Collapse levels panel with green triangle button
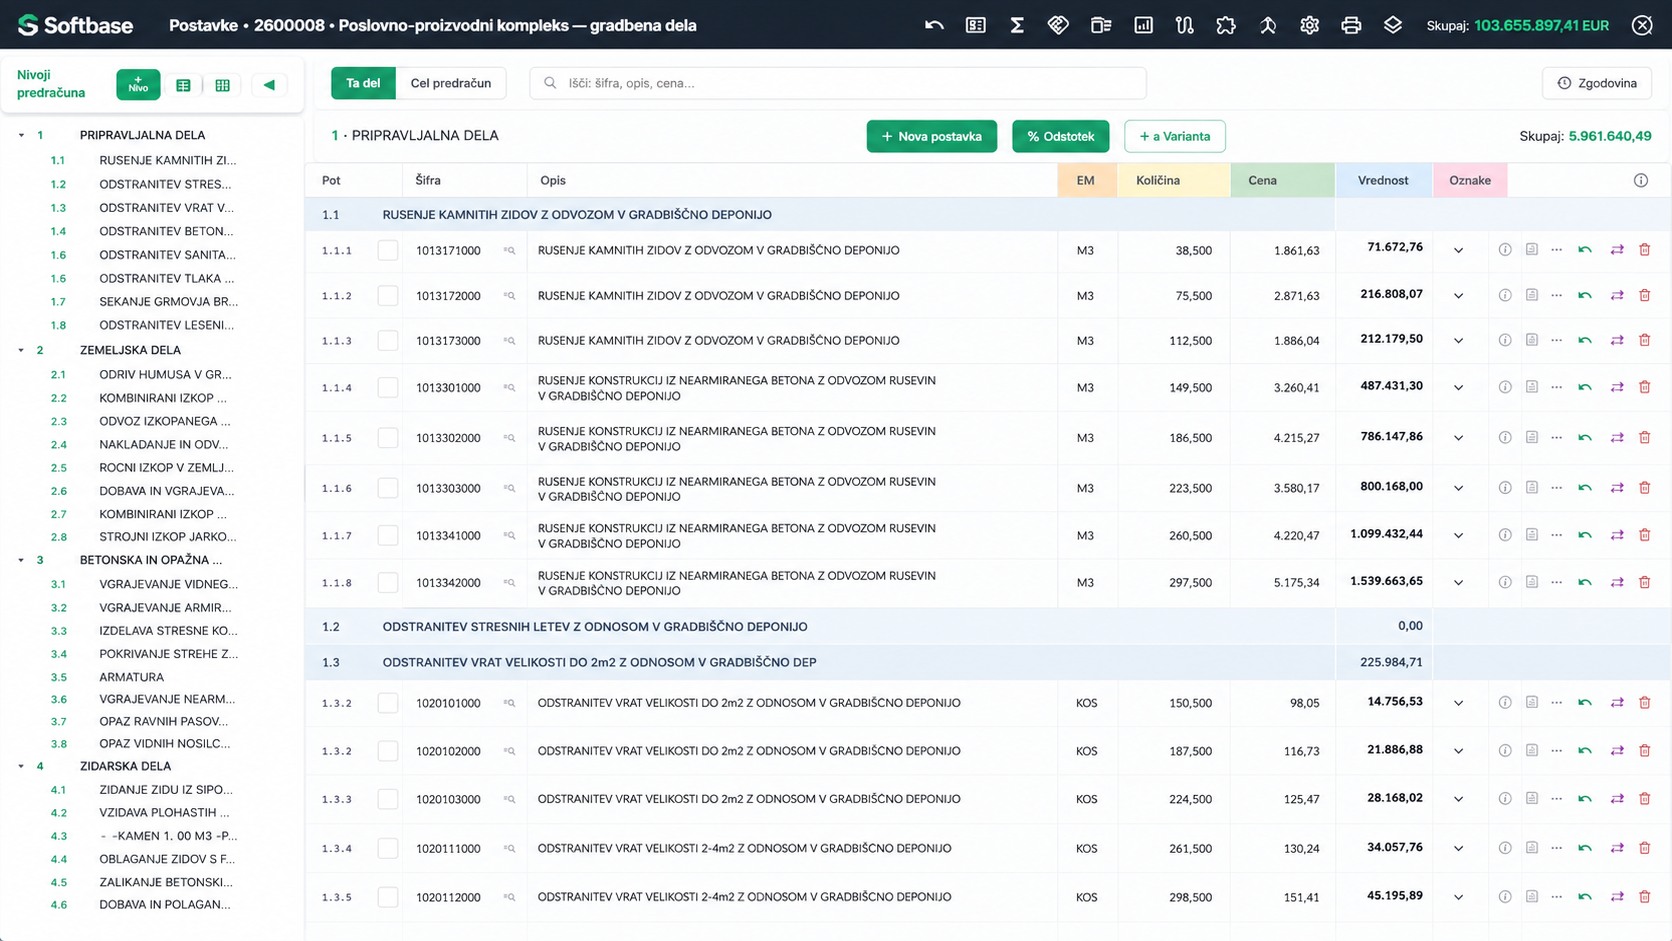The width and height of the screenshot is (1672, 941). point(269,85)
